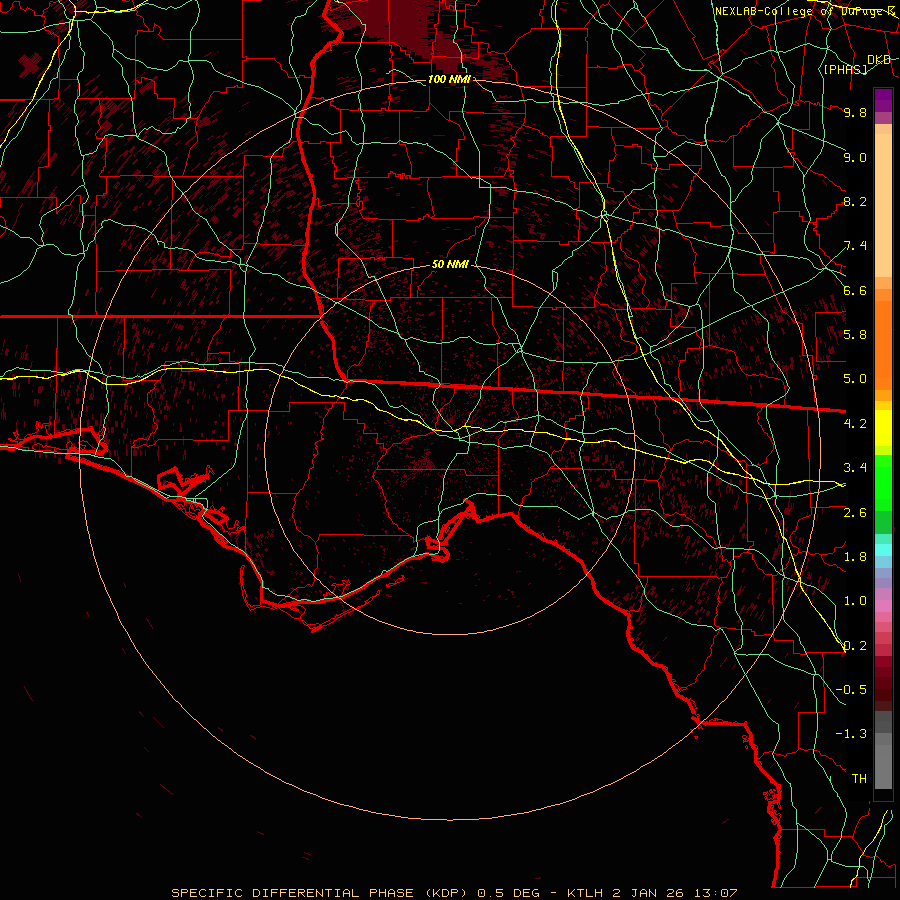Click the [PHAS] label above color scale
The image size is (900, 900).
click(845, 69)
